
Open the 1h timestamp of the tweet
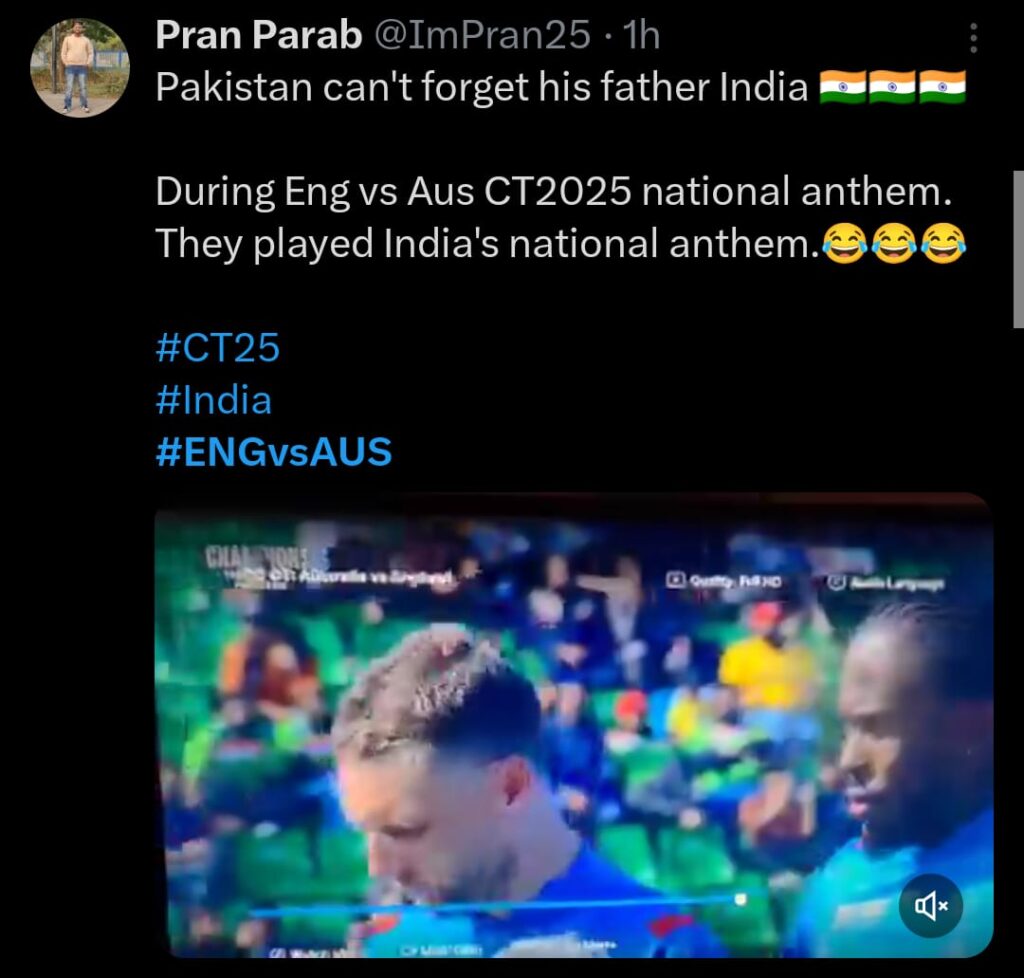tap(641, 35)
